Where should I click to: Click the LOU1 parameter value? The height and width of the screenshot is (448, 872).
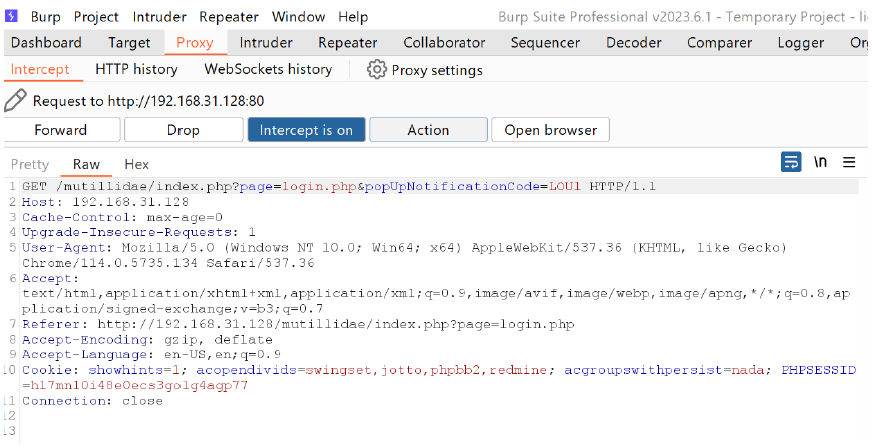coord(565,186)
